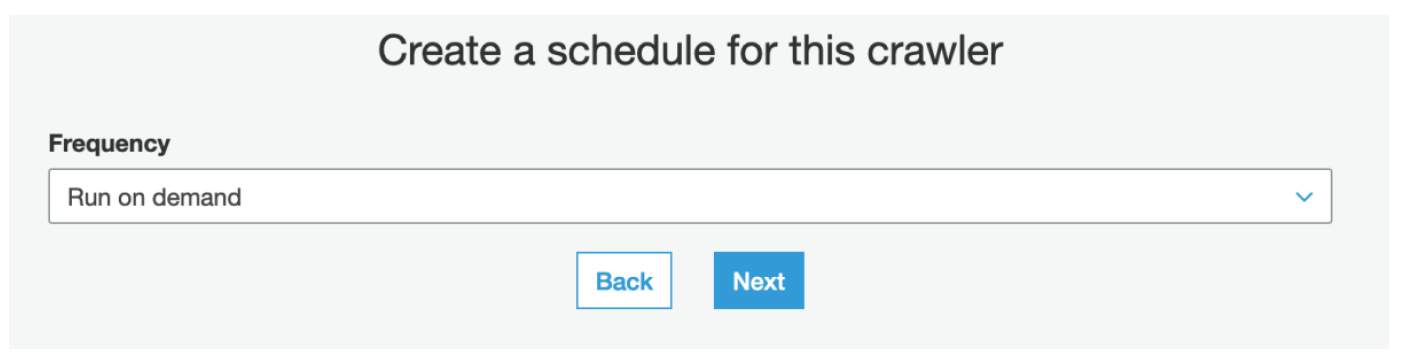The height and width of the screenshot is (364, 1402).
Task: Choose a different crawler frequency option
Action: point(690,196)
